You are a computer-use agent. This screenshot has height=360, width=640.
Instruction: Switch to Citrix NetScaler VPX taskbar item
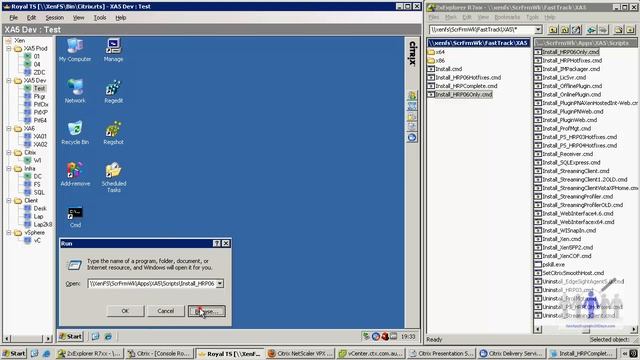(x=300, y=353)
